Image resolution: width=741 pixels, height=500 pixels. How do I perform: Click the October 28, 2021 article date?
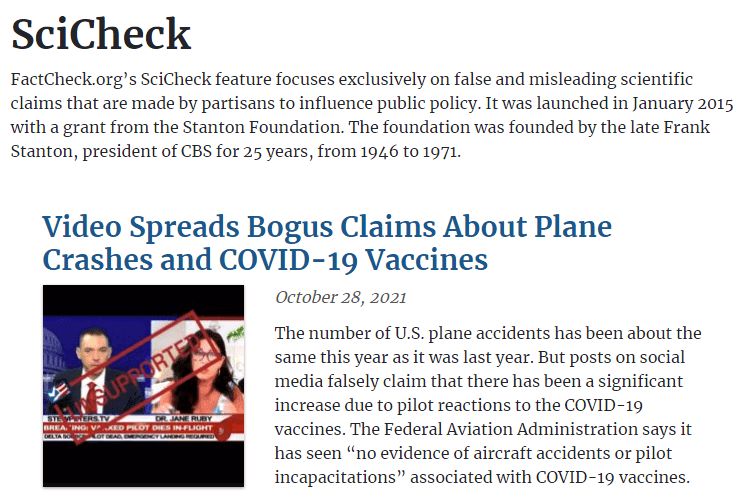(x=341, y=297)
